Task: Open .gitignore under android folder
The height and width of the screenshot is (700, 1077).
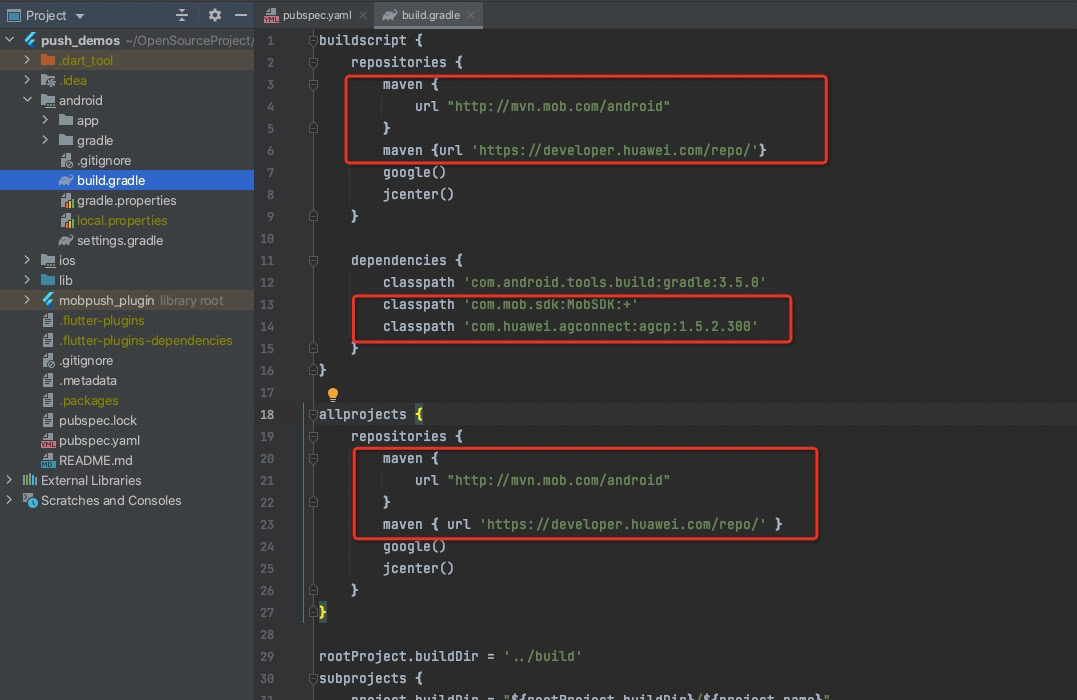Action: (104, 160)
